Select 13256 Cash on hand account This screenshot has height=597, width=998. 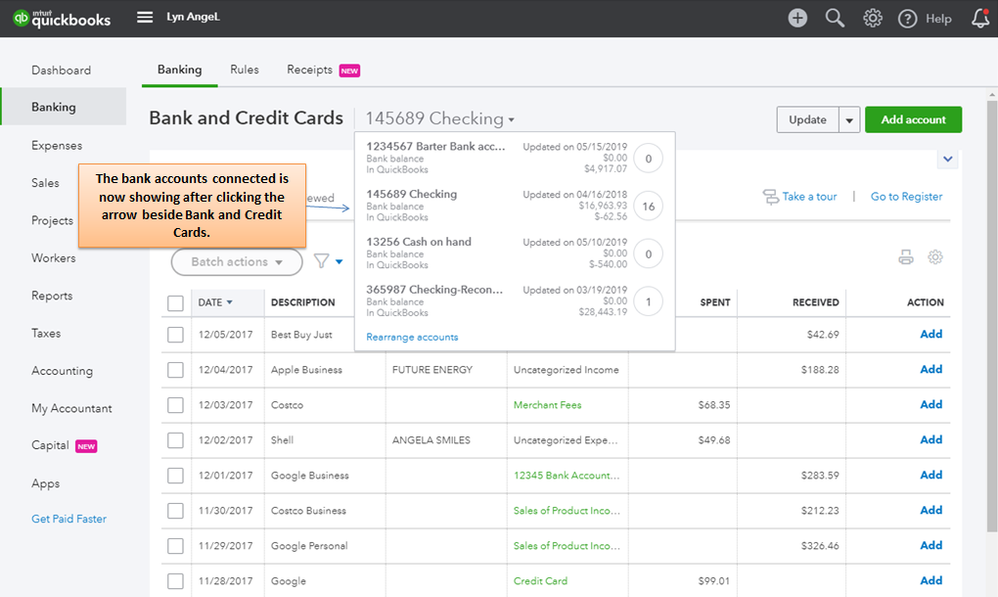click(x=513, y=253)
